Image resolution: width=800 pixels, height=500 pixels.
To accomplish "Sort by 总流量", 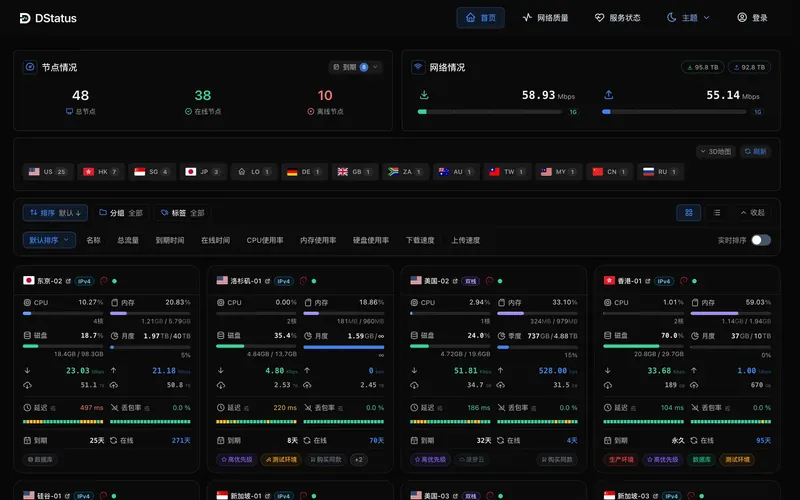I will pos(128,240).
